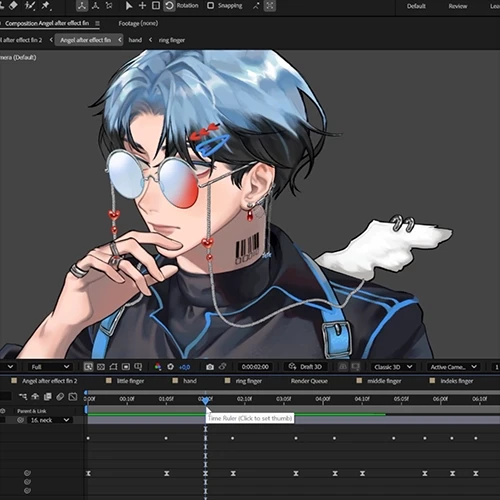Screen dimensions: 500x500
Task: Open the magnification ratio dropdown arrow
Action: pos(10,367)
